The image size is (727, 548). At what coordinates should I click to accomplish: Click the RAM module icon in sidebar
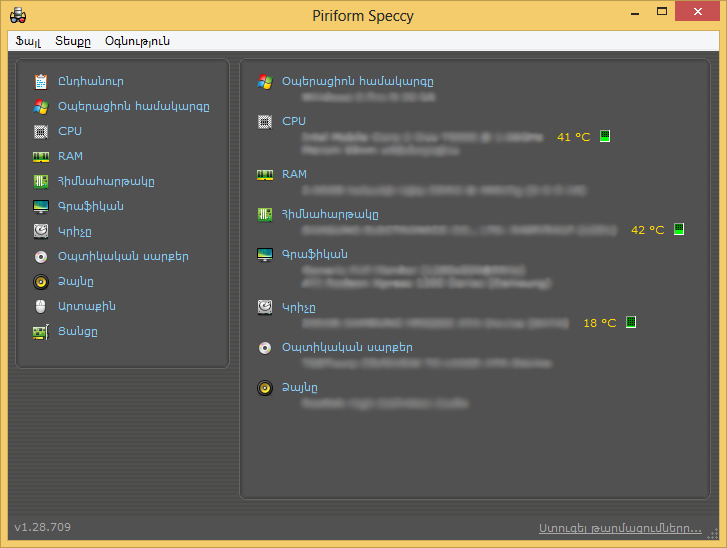tap(41, 157)
